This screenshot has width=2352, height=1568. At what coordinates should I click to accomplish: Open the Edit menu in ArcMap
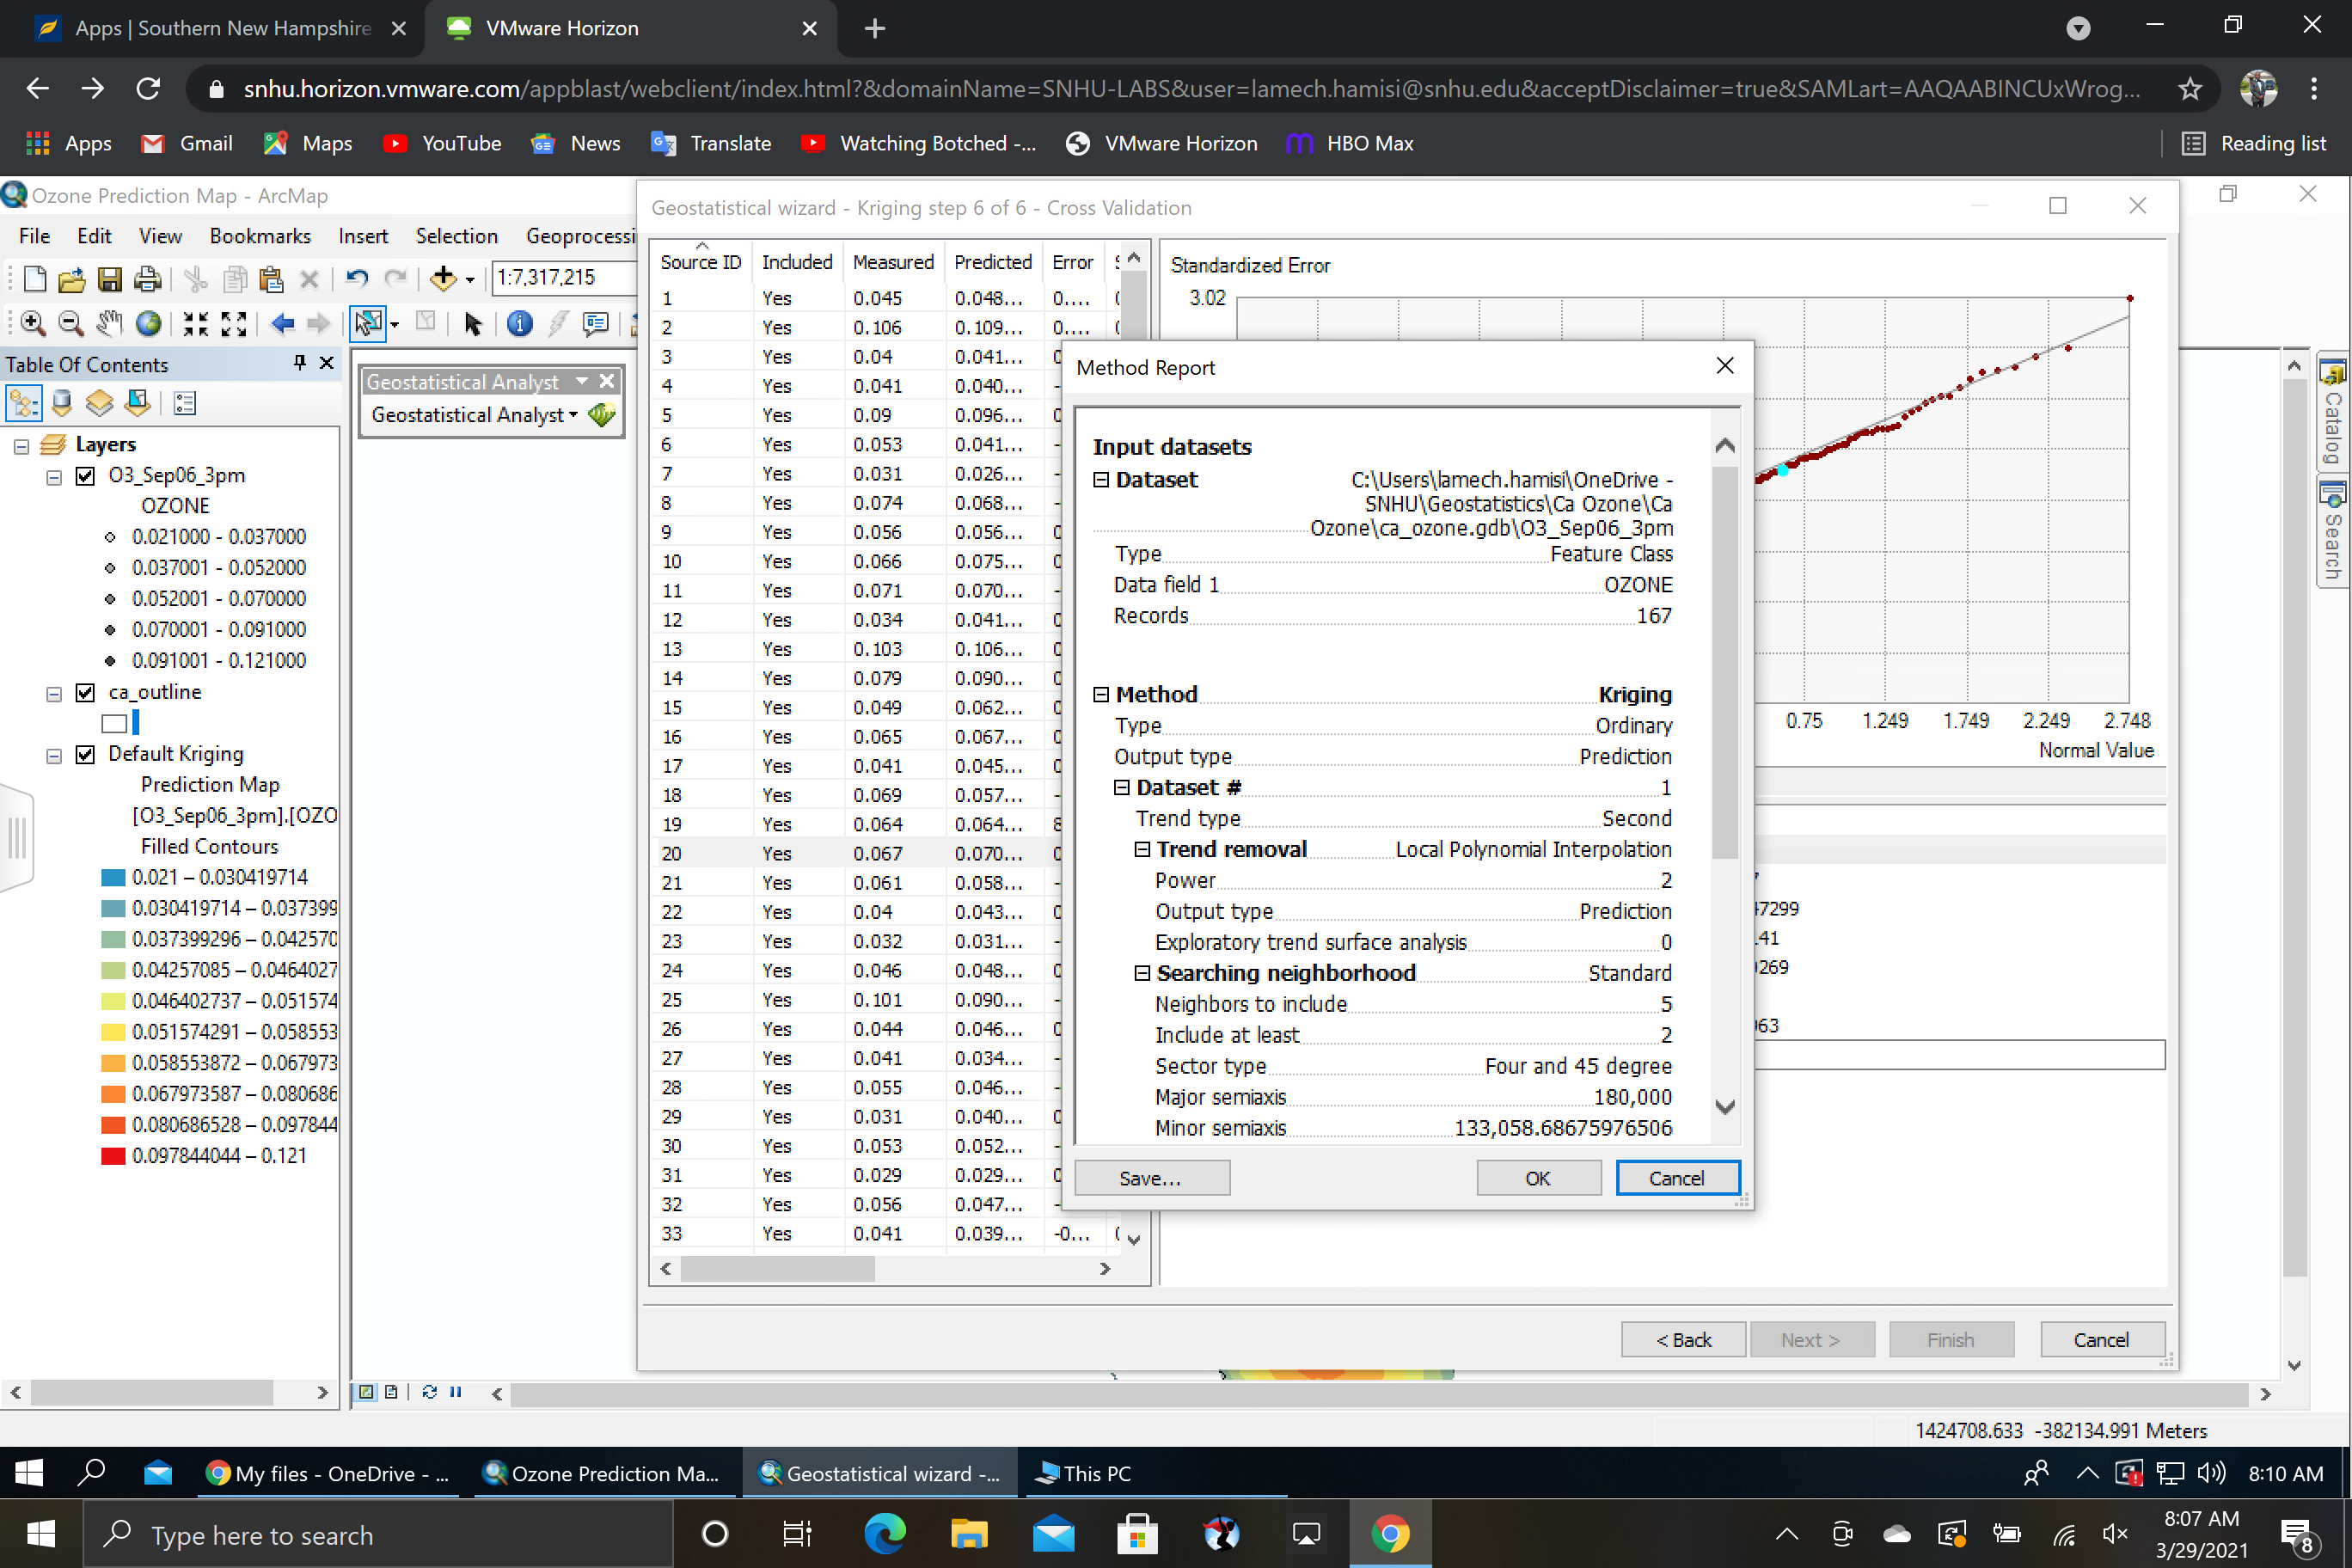click(x=94, y=236)
